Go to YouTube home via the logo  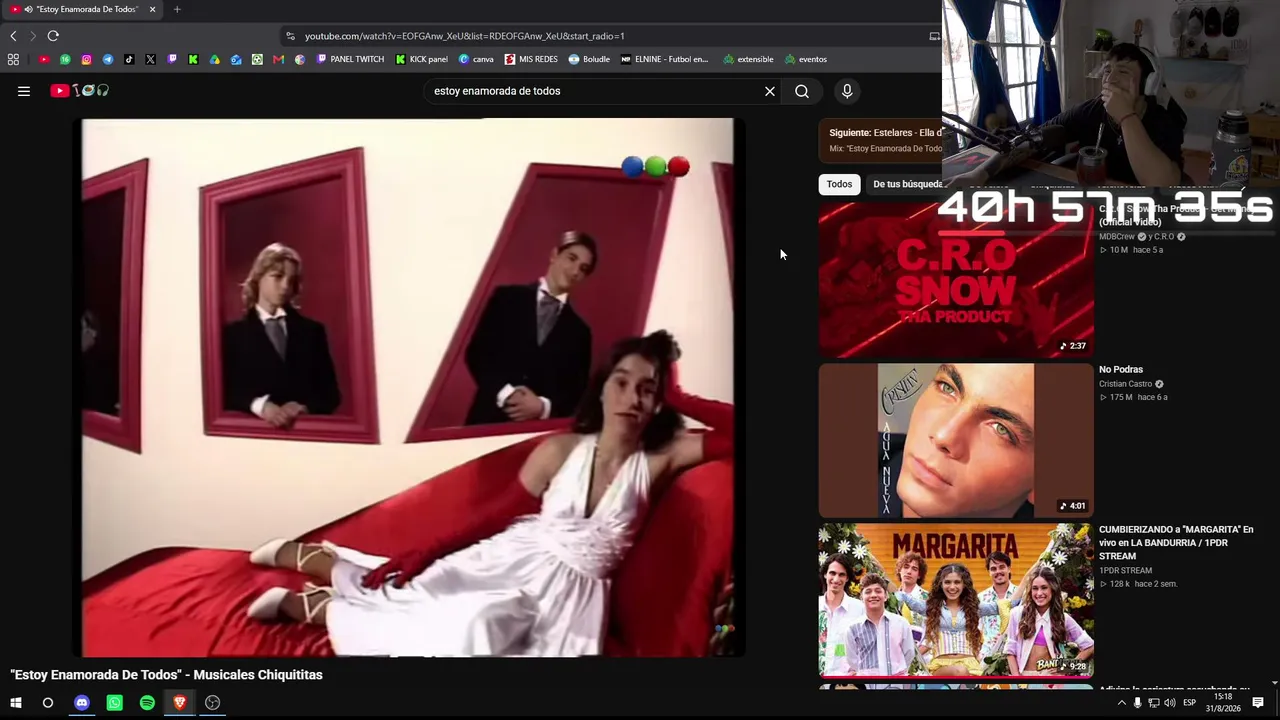click(80, 91)
